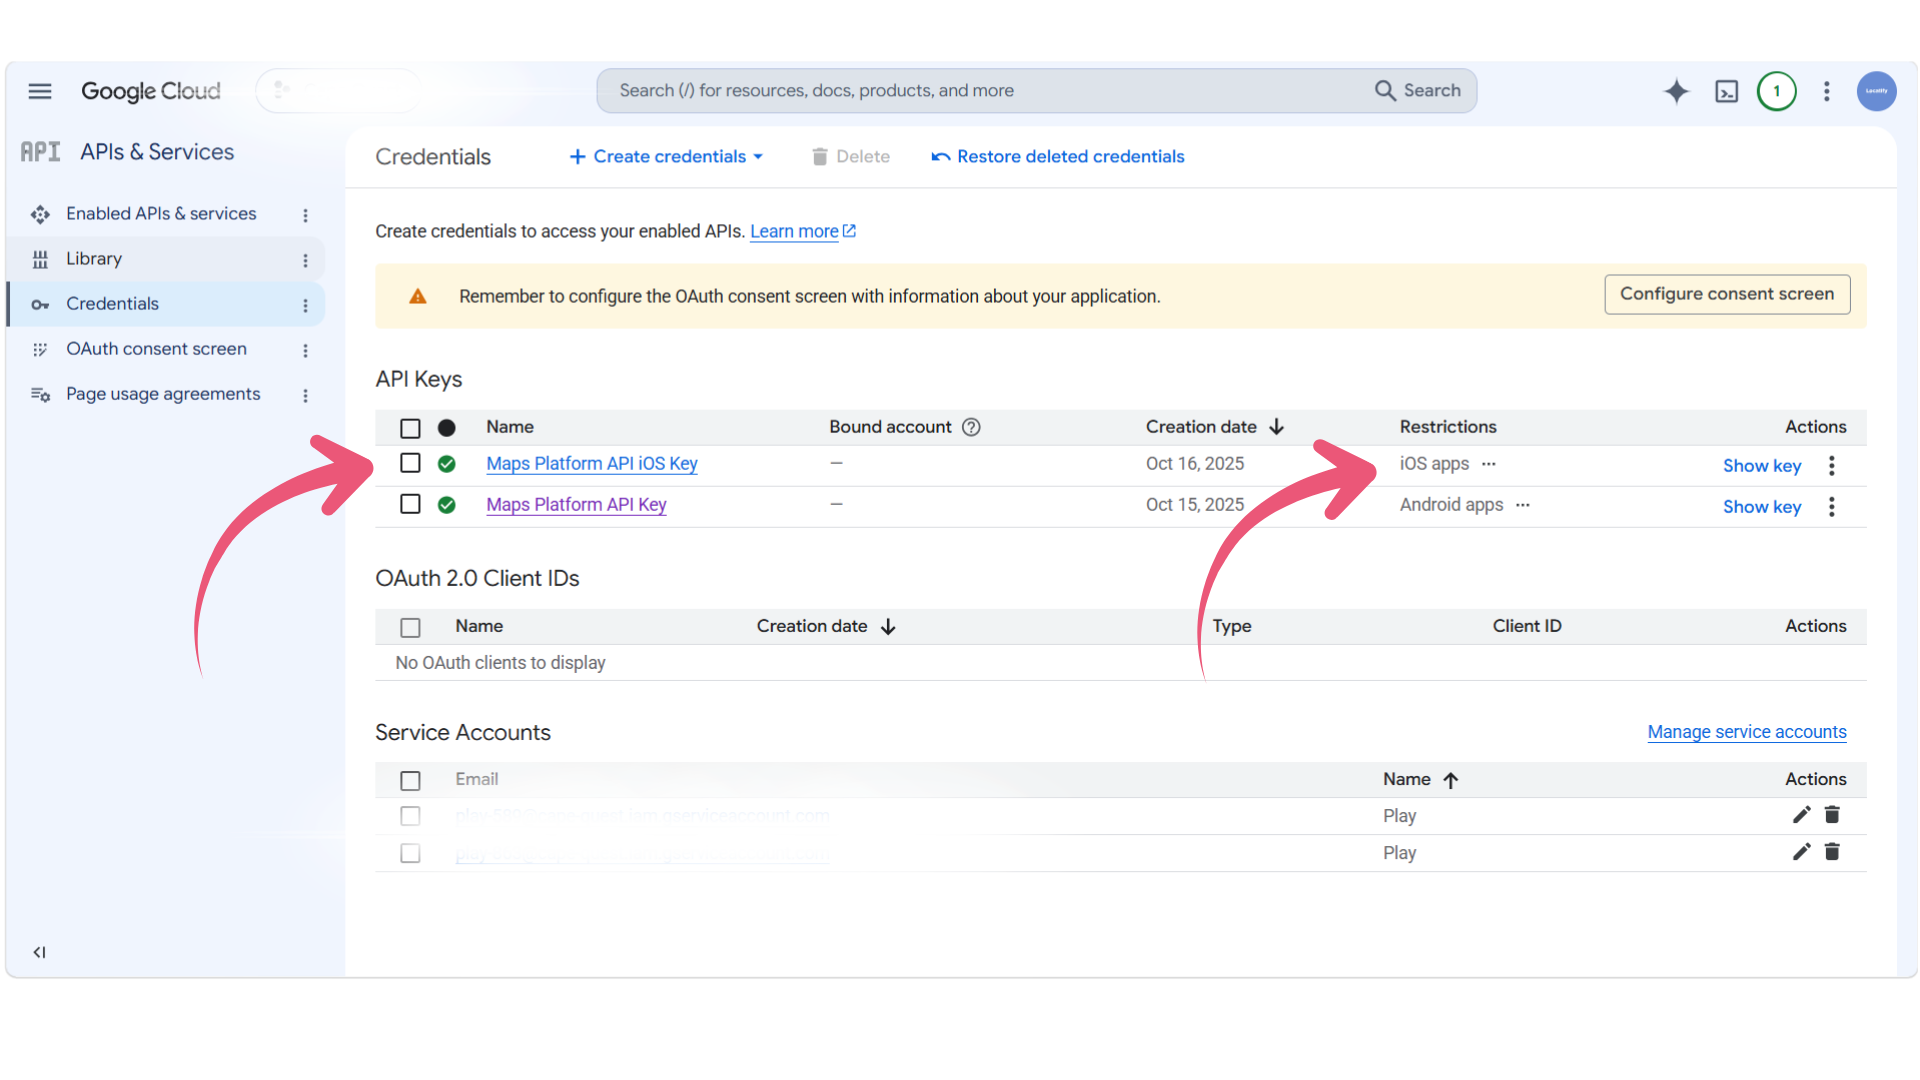Open the OAuth consent screen page

pos(156,349)
